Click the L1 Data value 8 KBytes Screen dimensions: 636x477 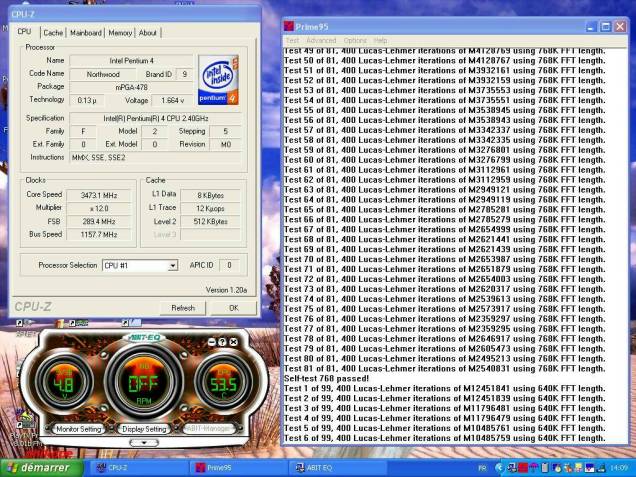click(211, 196)
